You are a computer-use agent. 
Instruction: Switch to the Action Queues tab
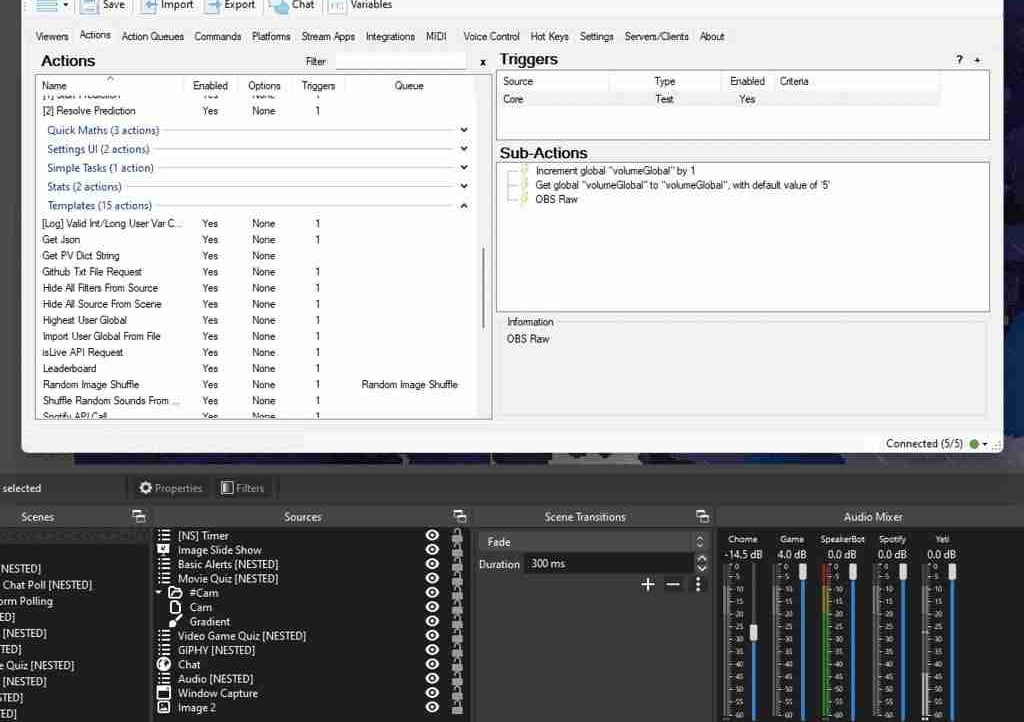pos(153,37)
